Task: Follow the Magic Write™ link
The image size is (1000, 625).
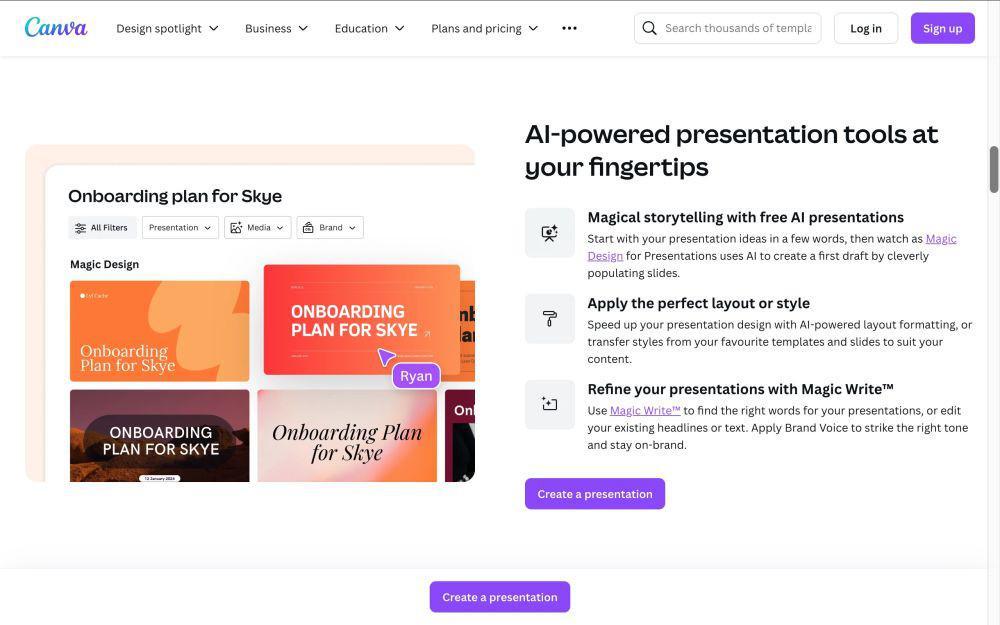Action: click(645, 411)
